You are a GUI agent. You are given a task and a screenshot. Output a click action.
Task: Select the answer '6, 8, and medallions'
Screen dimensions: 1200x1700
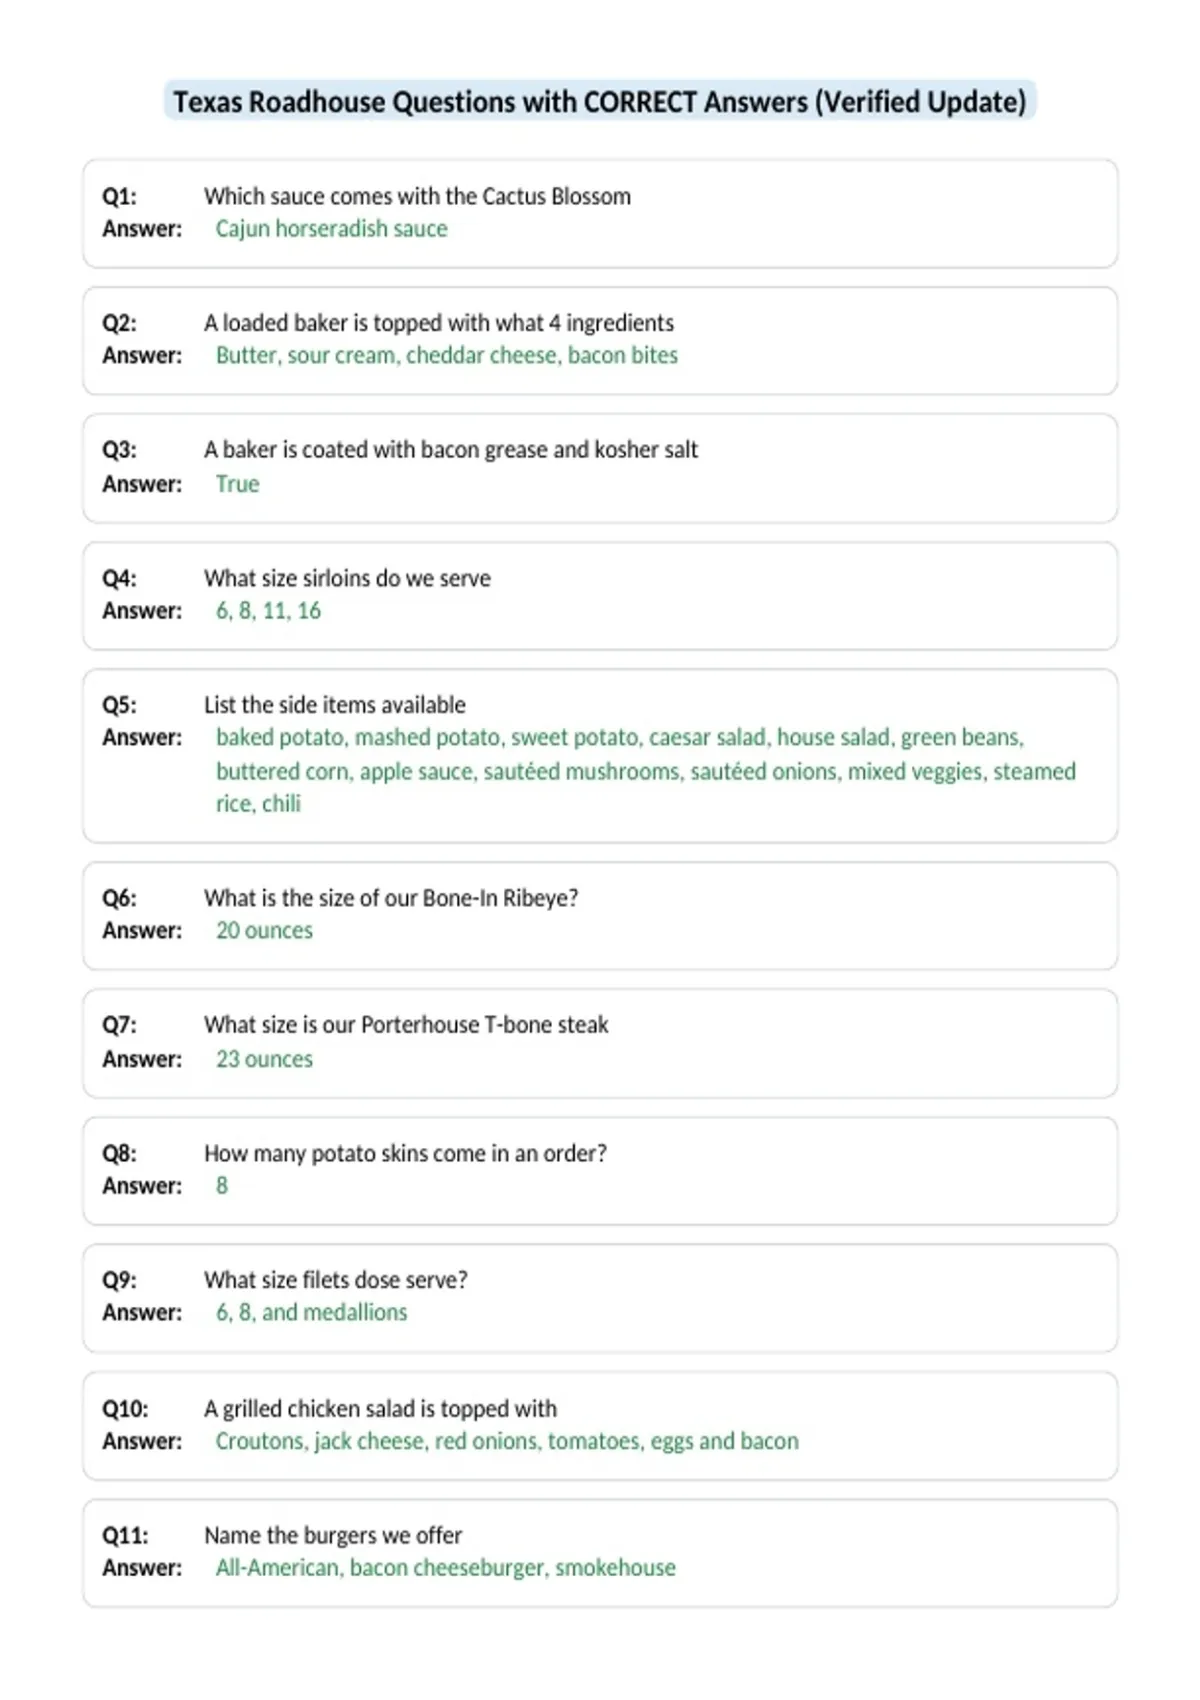311,1313
